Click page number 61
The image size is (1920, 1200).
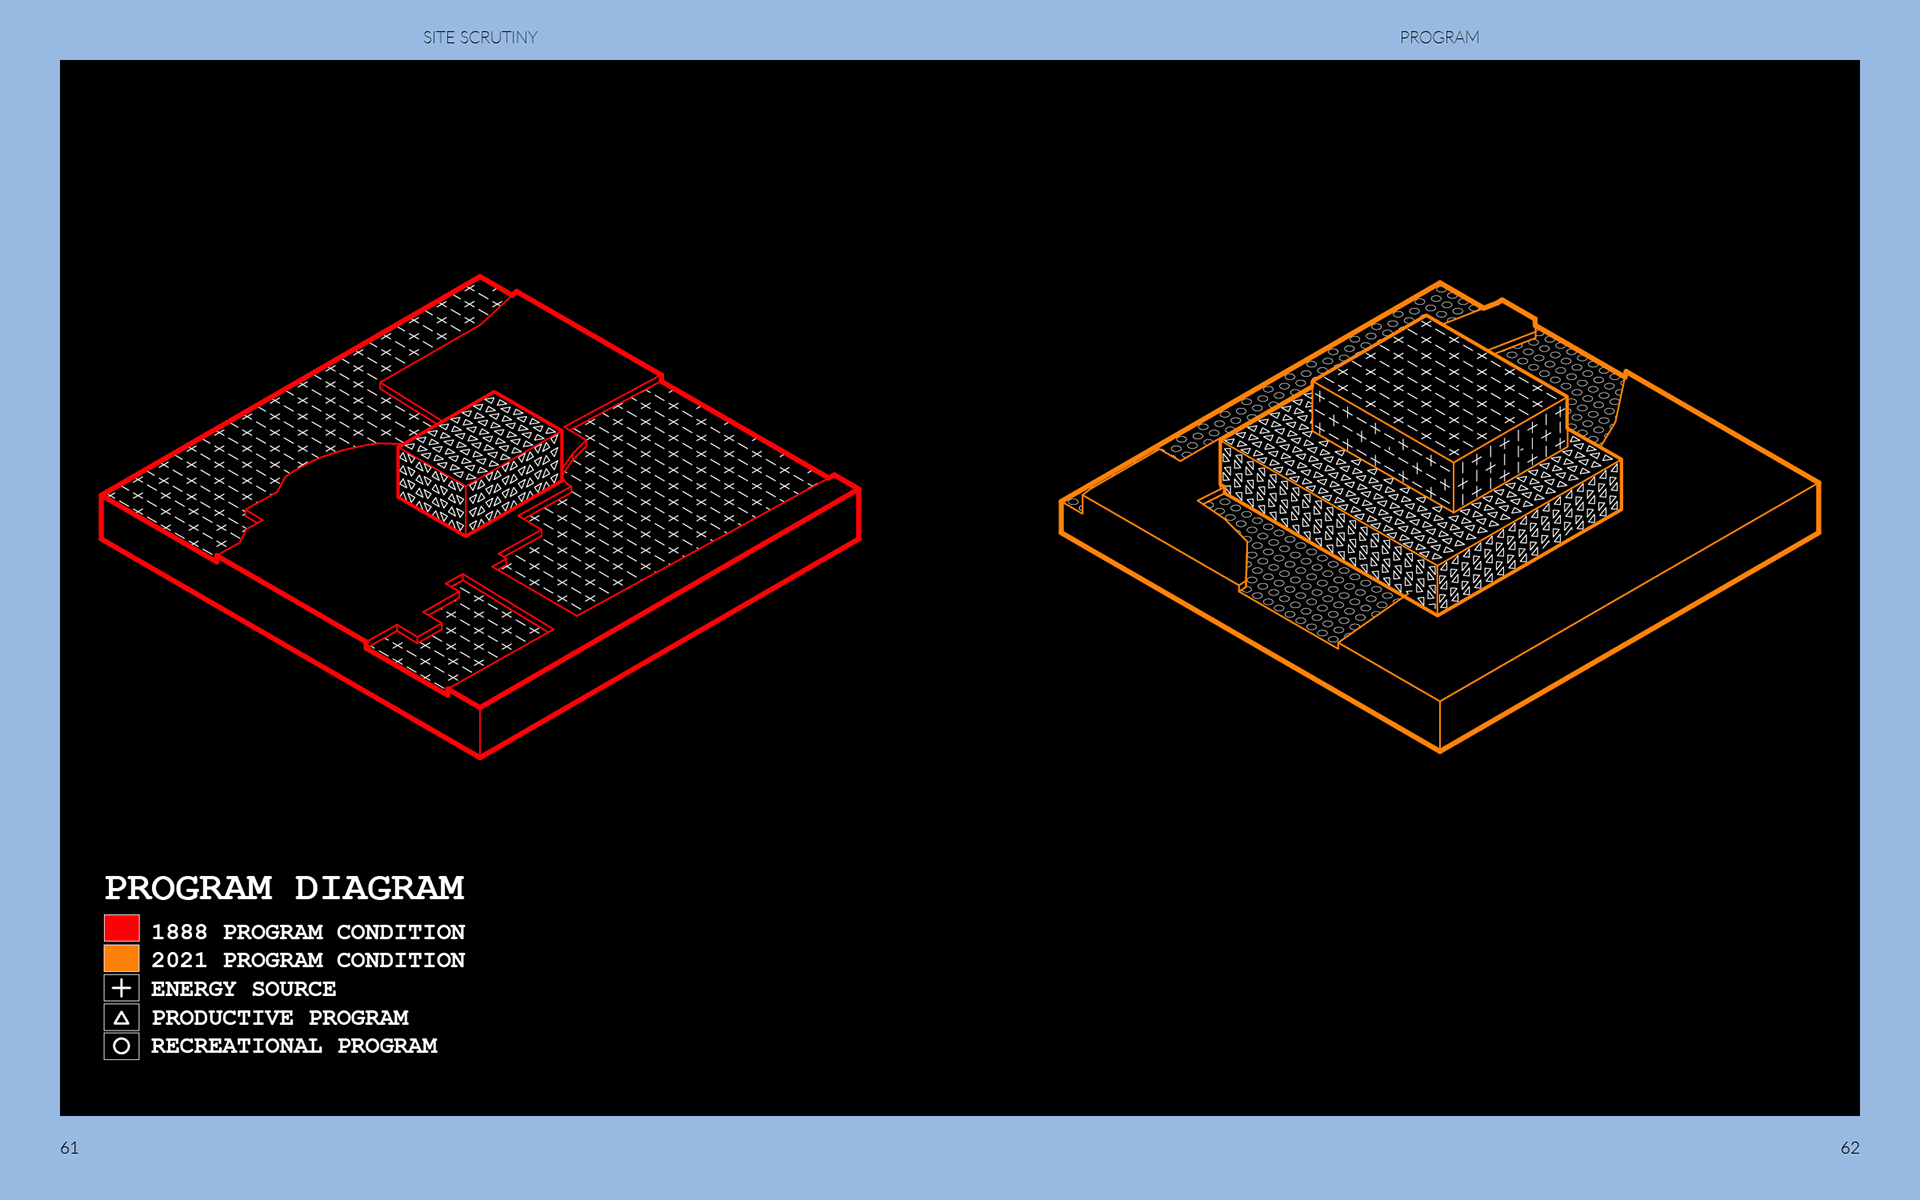[x=69, y=1148]
